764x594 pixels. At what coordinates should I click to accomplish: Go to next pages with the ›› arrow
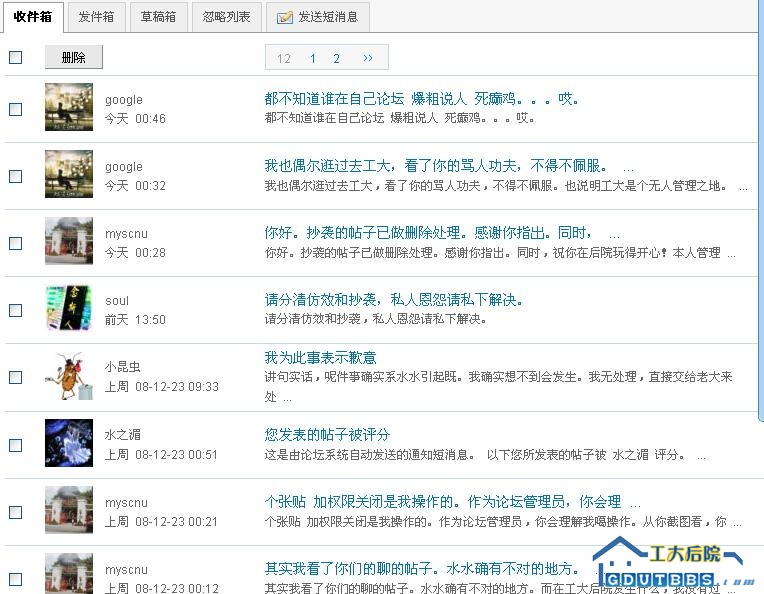368,58
